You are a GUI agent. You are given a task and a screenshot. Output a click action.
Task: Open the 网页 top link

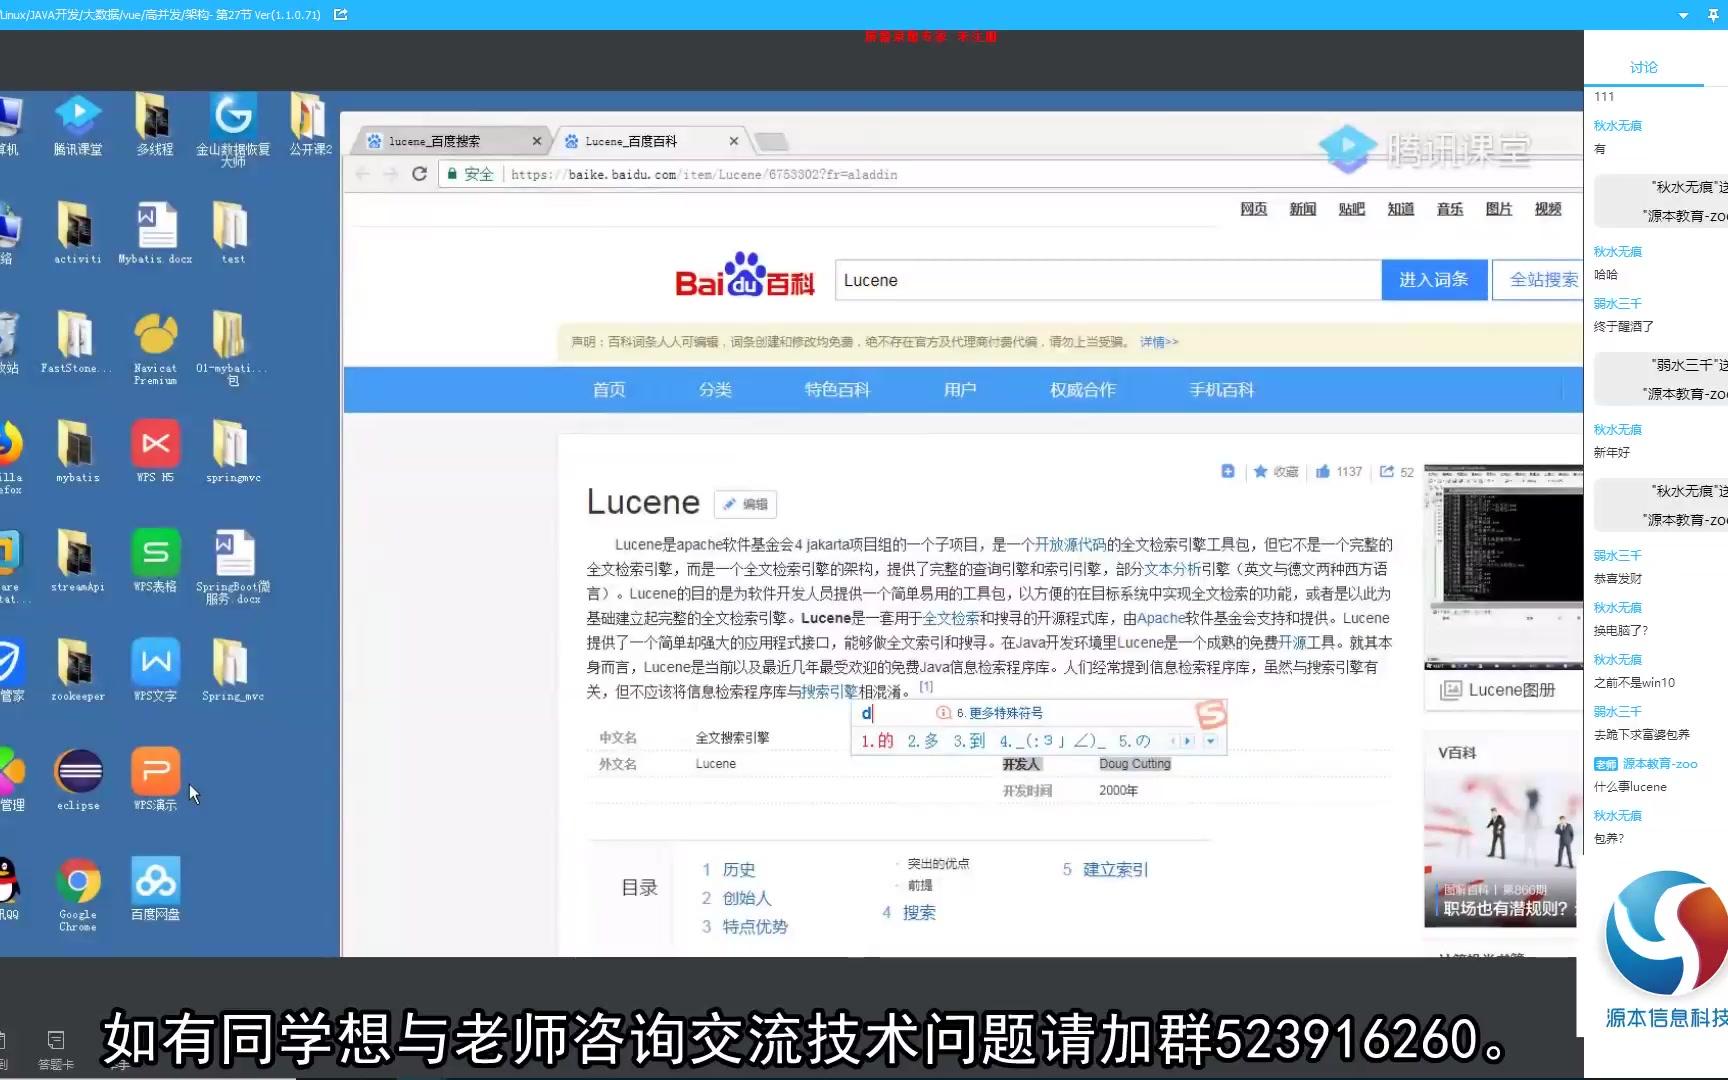click(x=1253, y=209)
